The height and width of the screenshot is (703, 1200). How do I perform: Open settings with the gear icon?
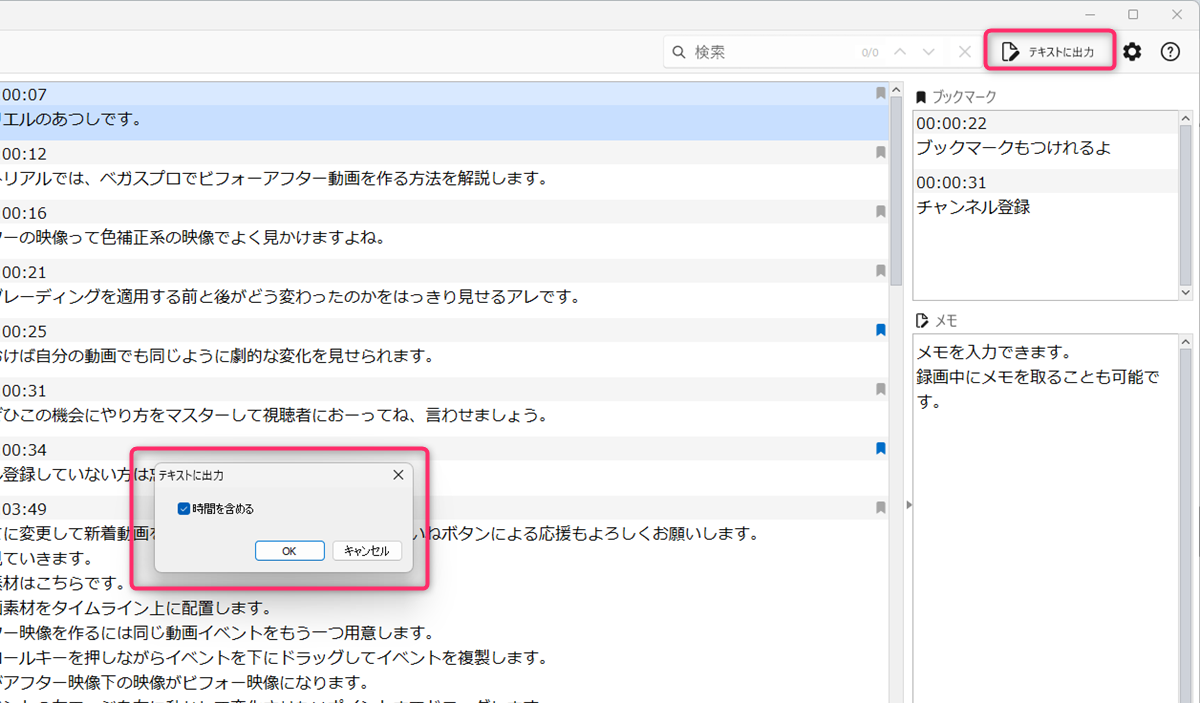[x=1132, y=52]
